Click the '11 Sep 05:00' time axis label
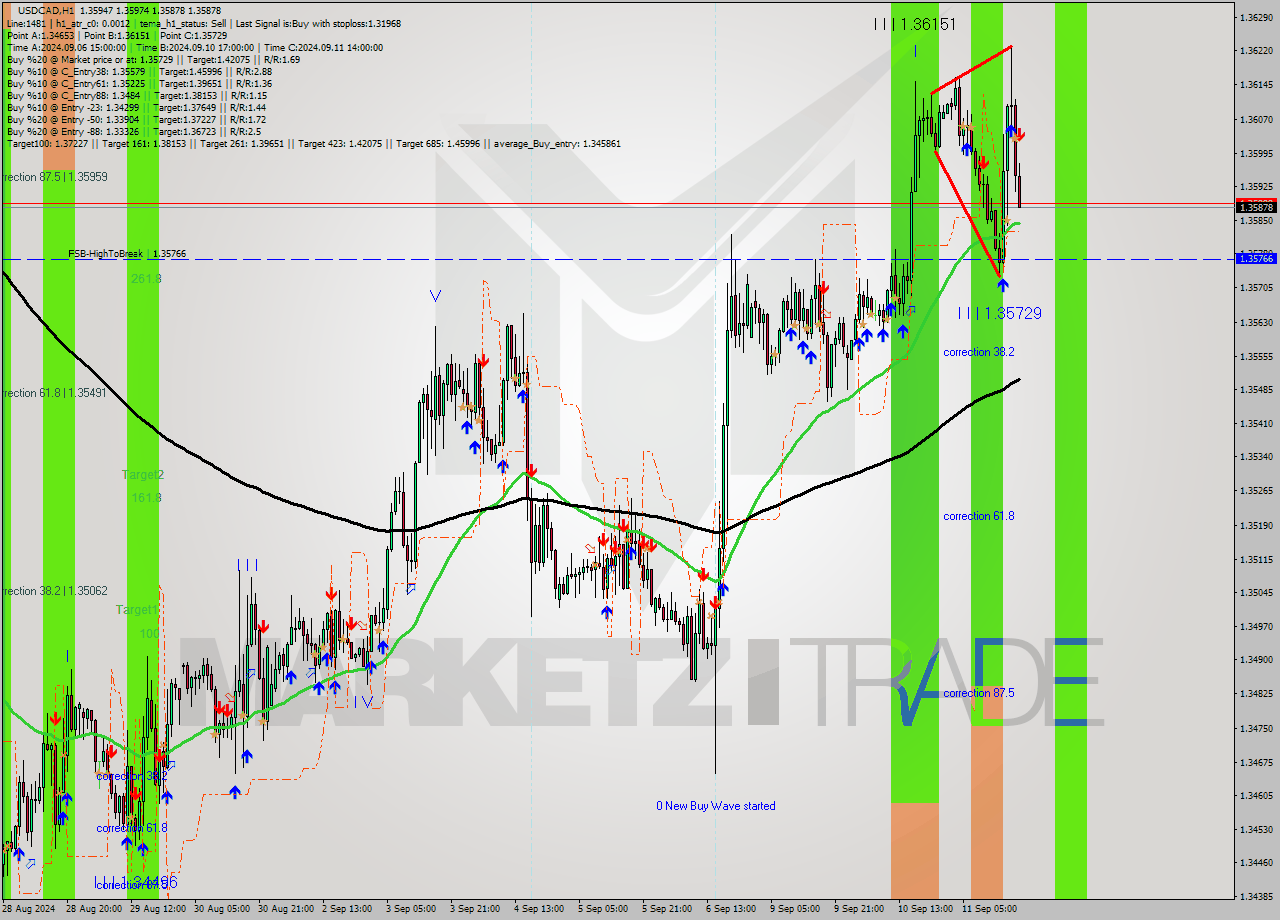Image resolution: width=1280 pixels, height=920 pixels. (990, 909)
